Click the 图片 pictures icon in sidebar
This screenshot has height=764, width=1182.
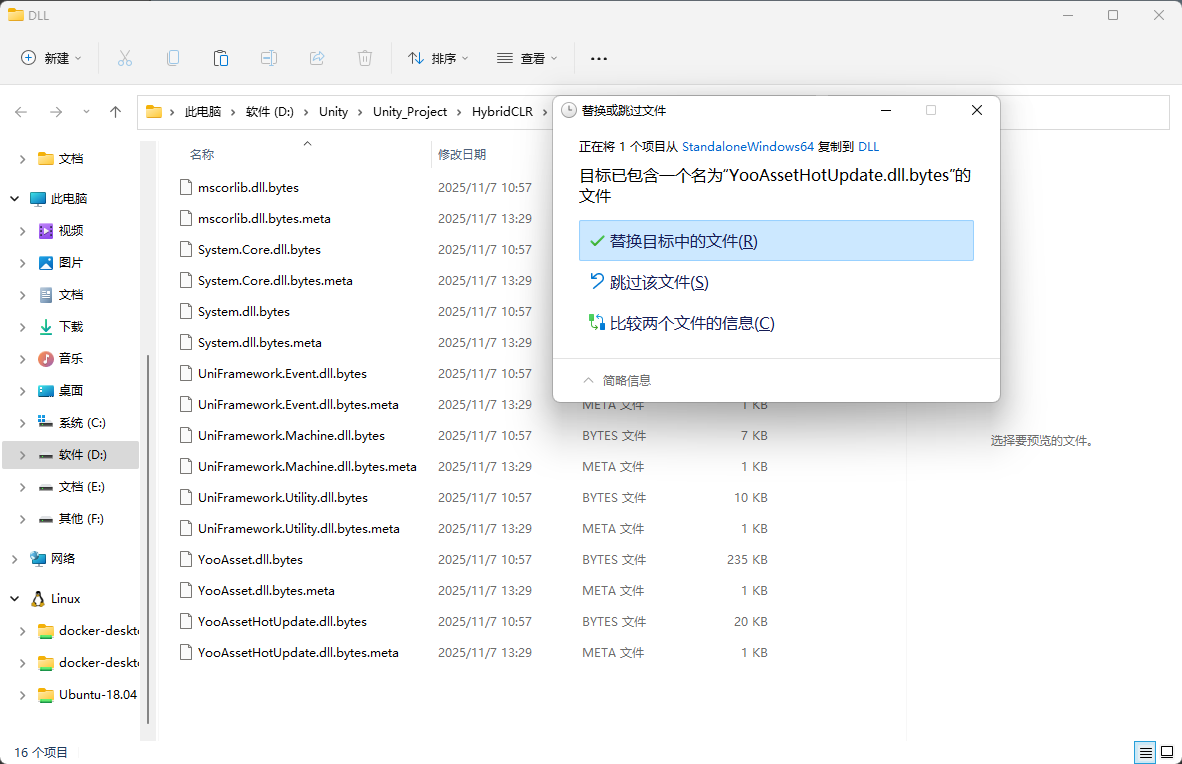[46, 262]
